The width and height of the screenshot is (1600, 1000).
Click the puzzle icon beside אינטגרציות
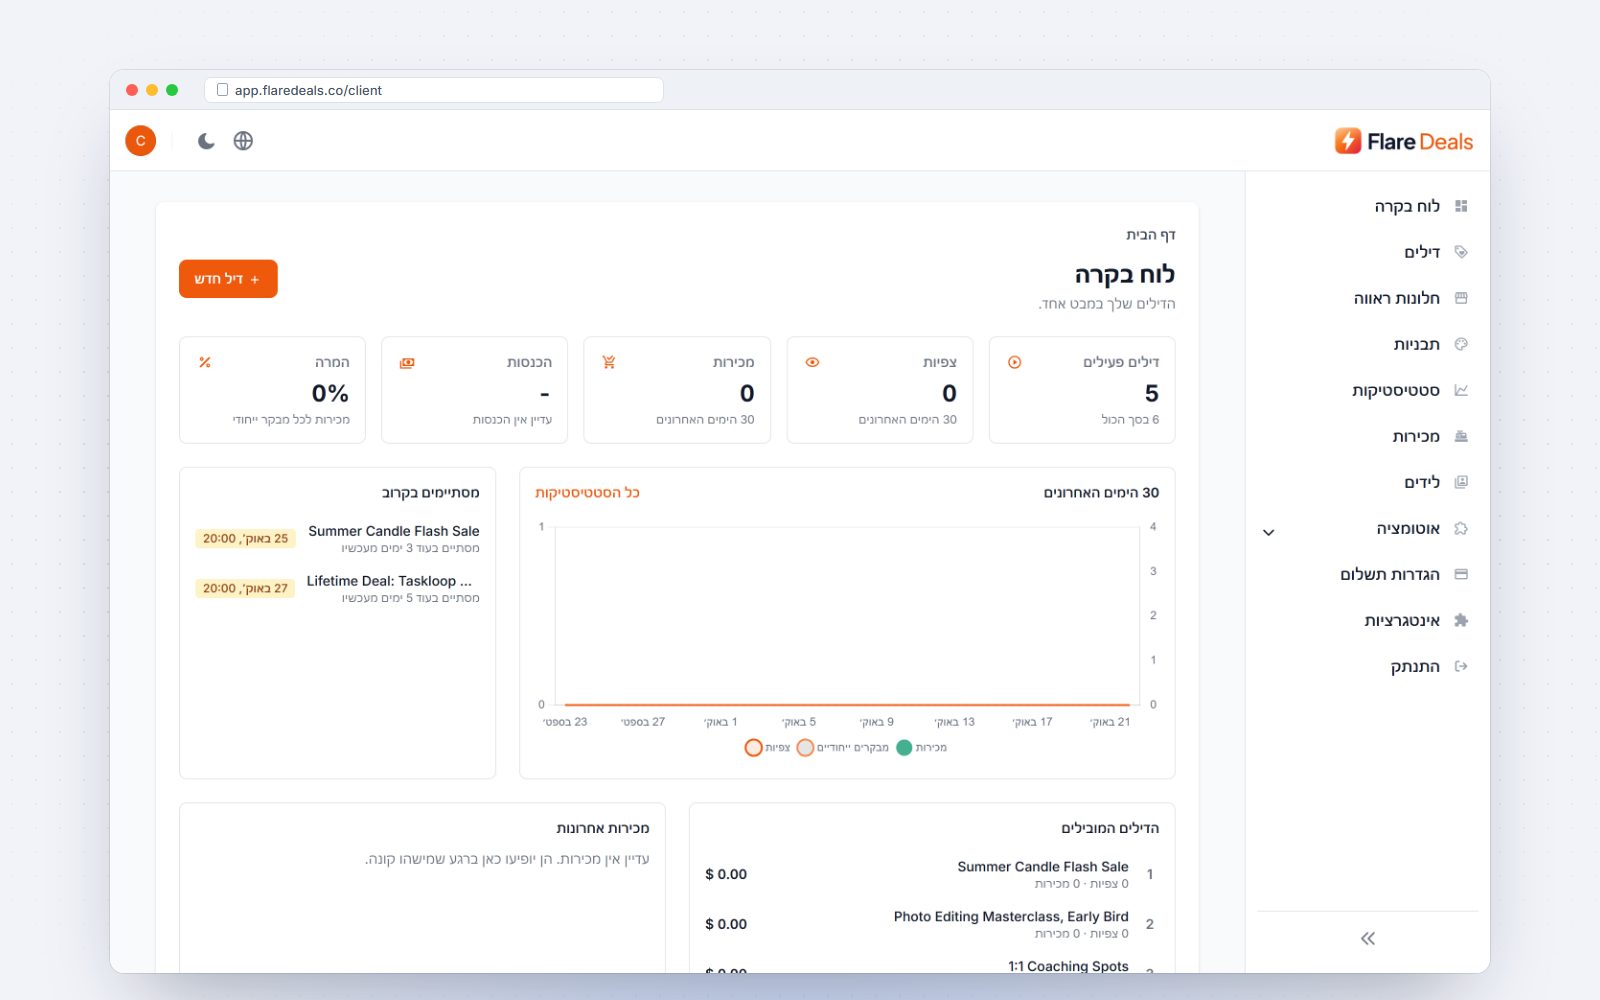(1461, 620)
